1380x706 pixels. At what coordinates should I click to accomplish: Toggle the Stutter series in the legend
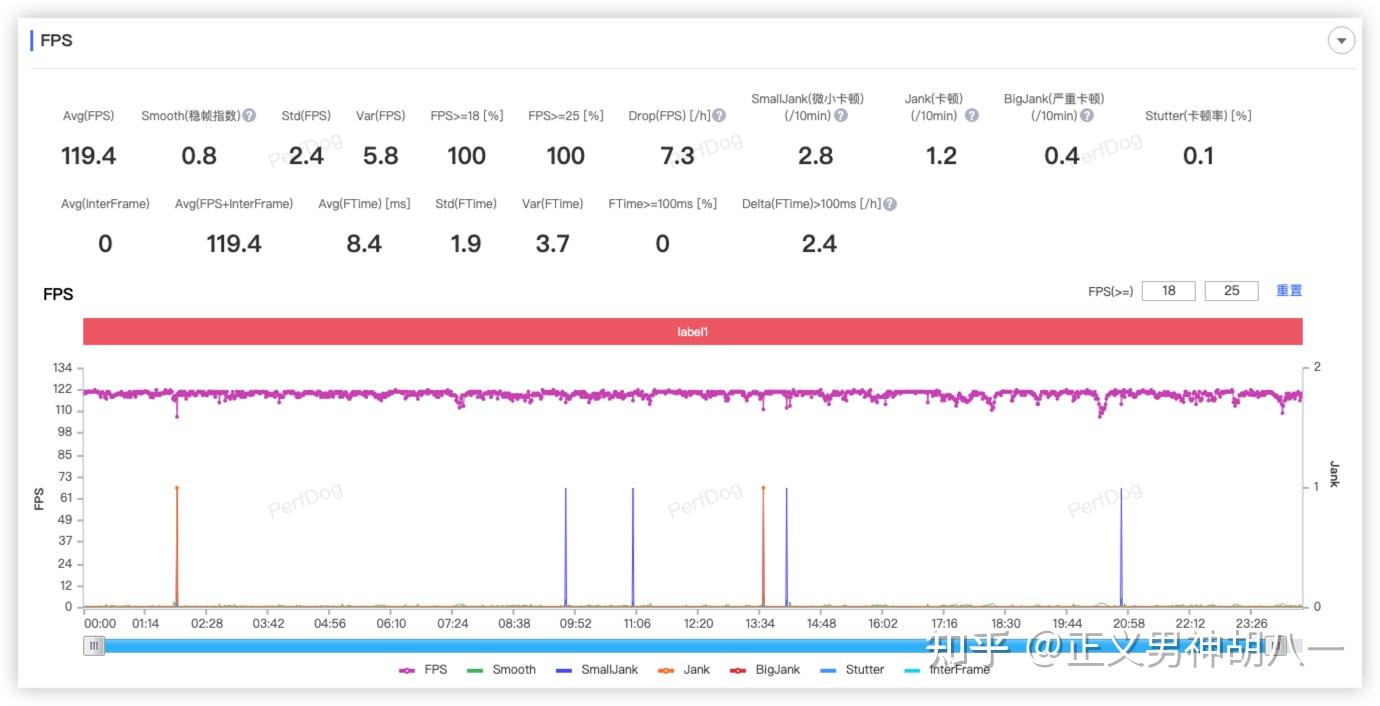(x=852, y=670)
